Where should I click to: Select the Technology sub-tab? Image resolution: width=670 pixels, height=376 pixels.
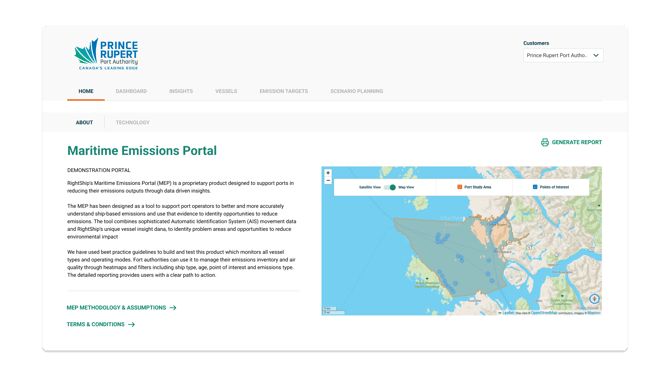pos(132,123)
